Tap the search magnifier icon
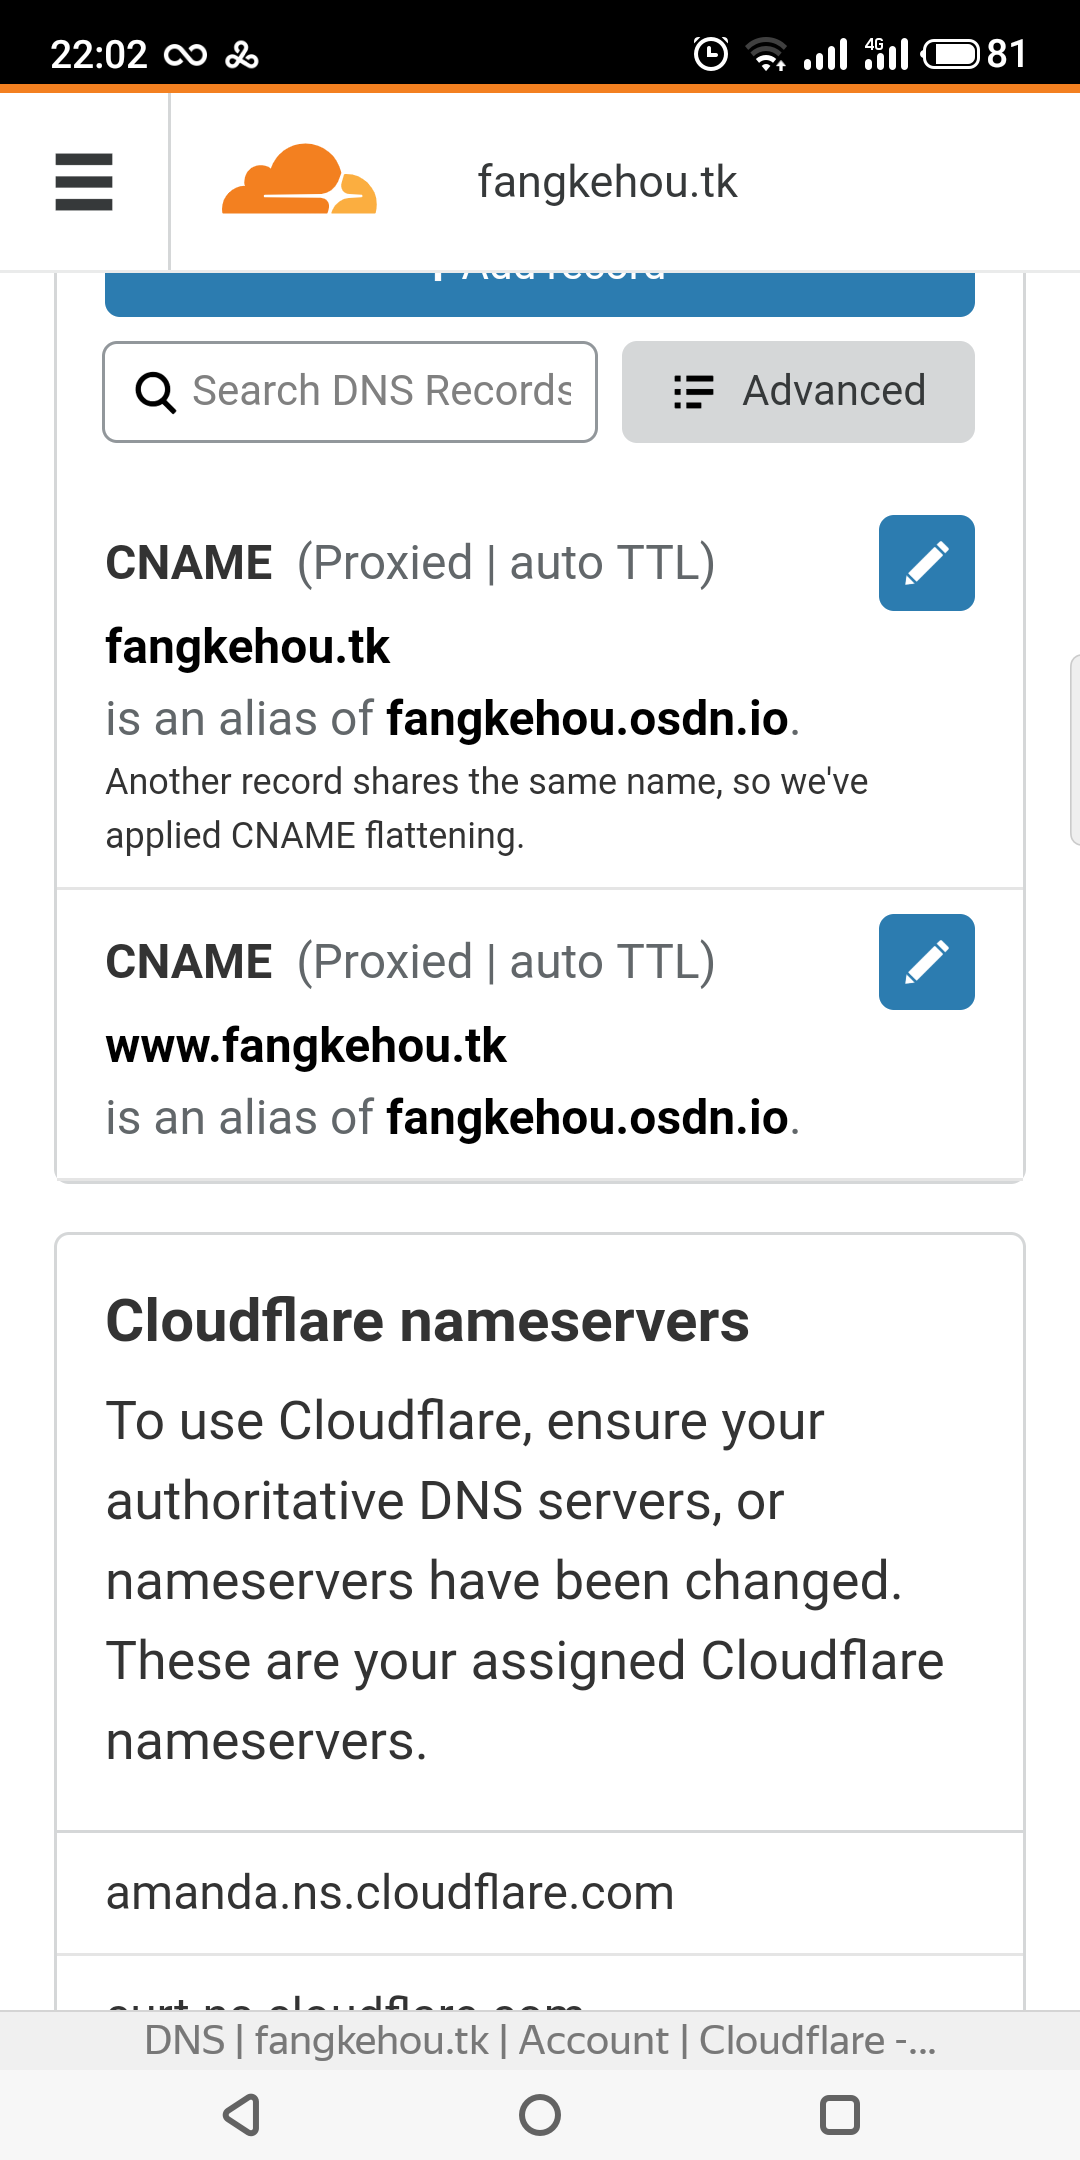 pos(155,392)
